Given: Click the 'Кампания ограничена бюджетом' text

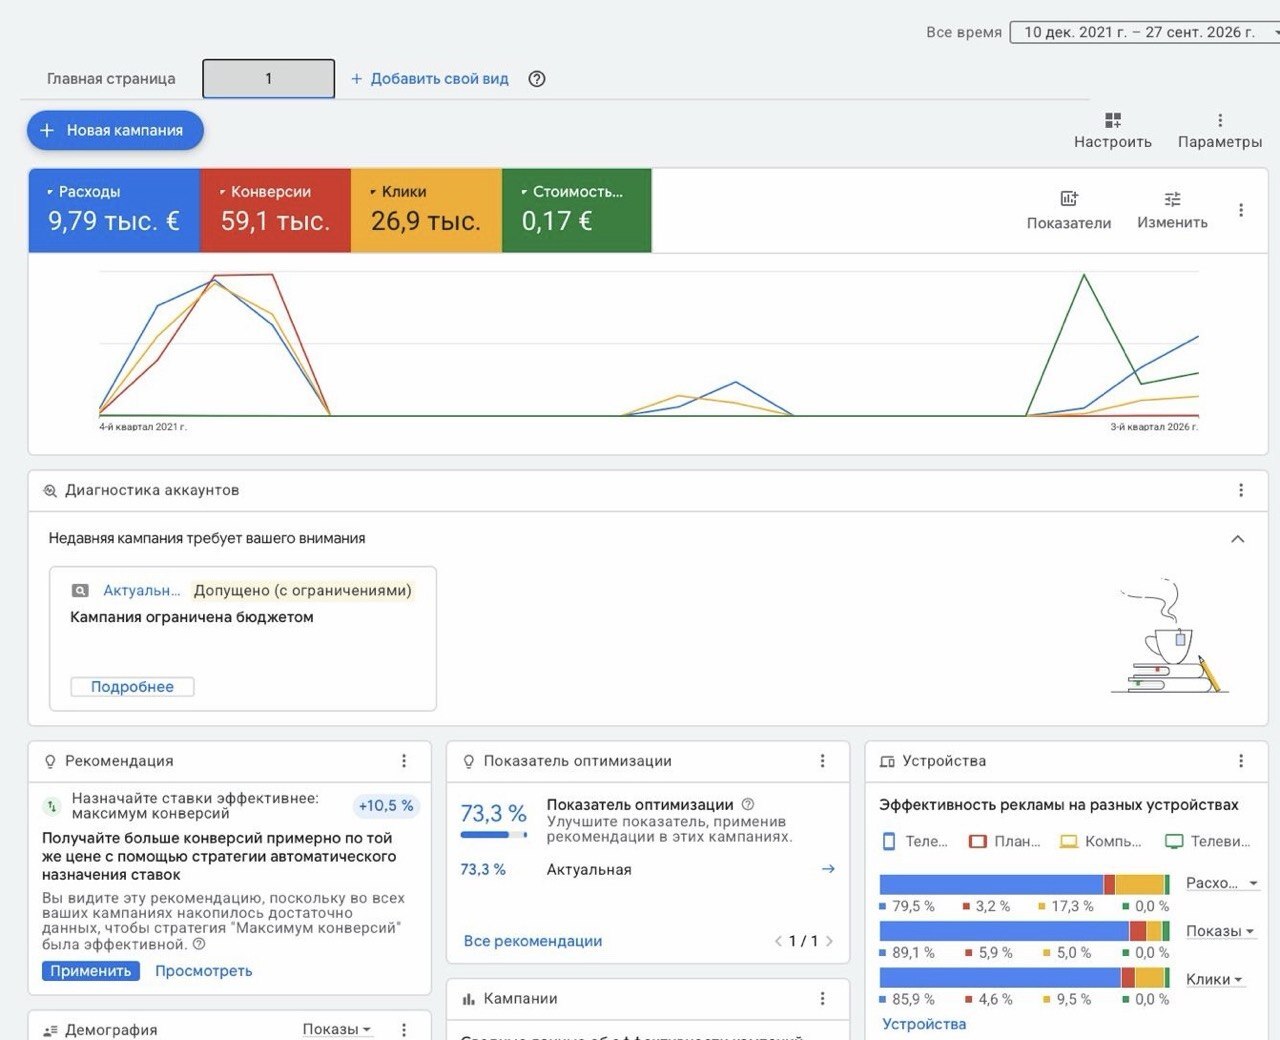Looking at the screenshot, I should pos(192,617).
